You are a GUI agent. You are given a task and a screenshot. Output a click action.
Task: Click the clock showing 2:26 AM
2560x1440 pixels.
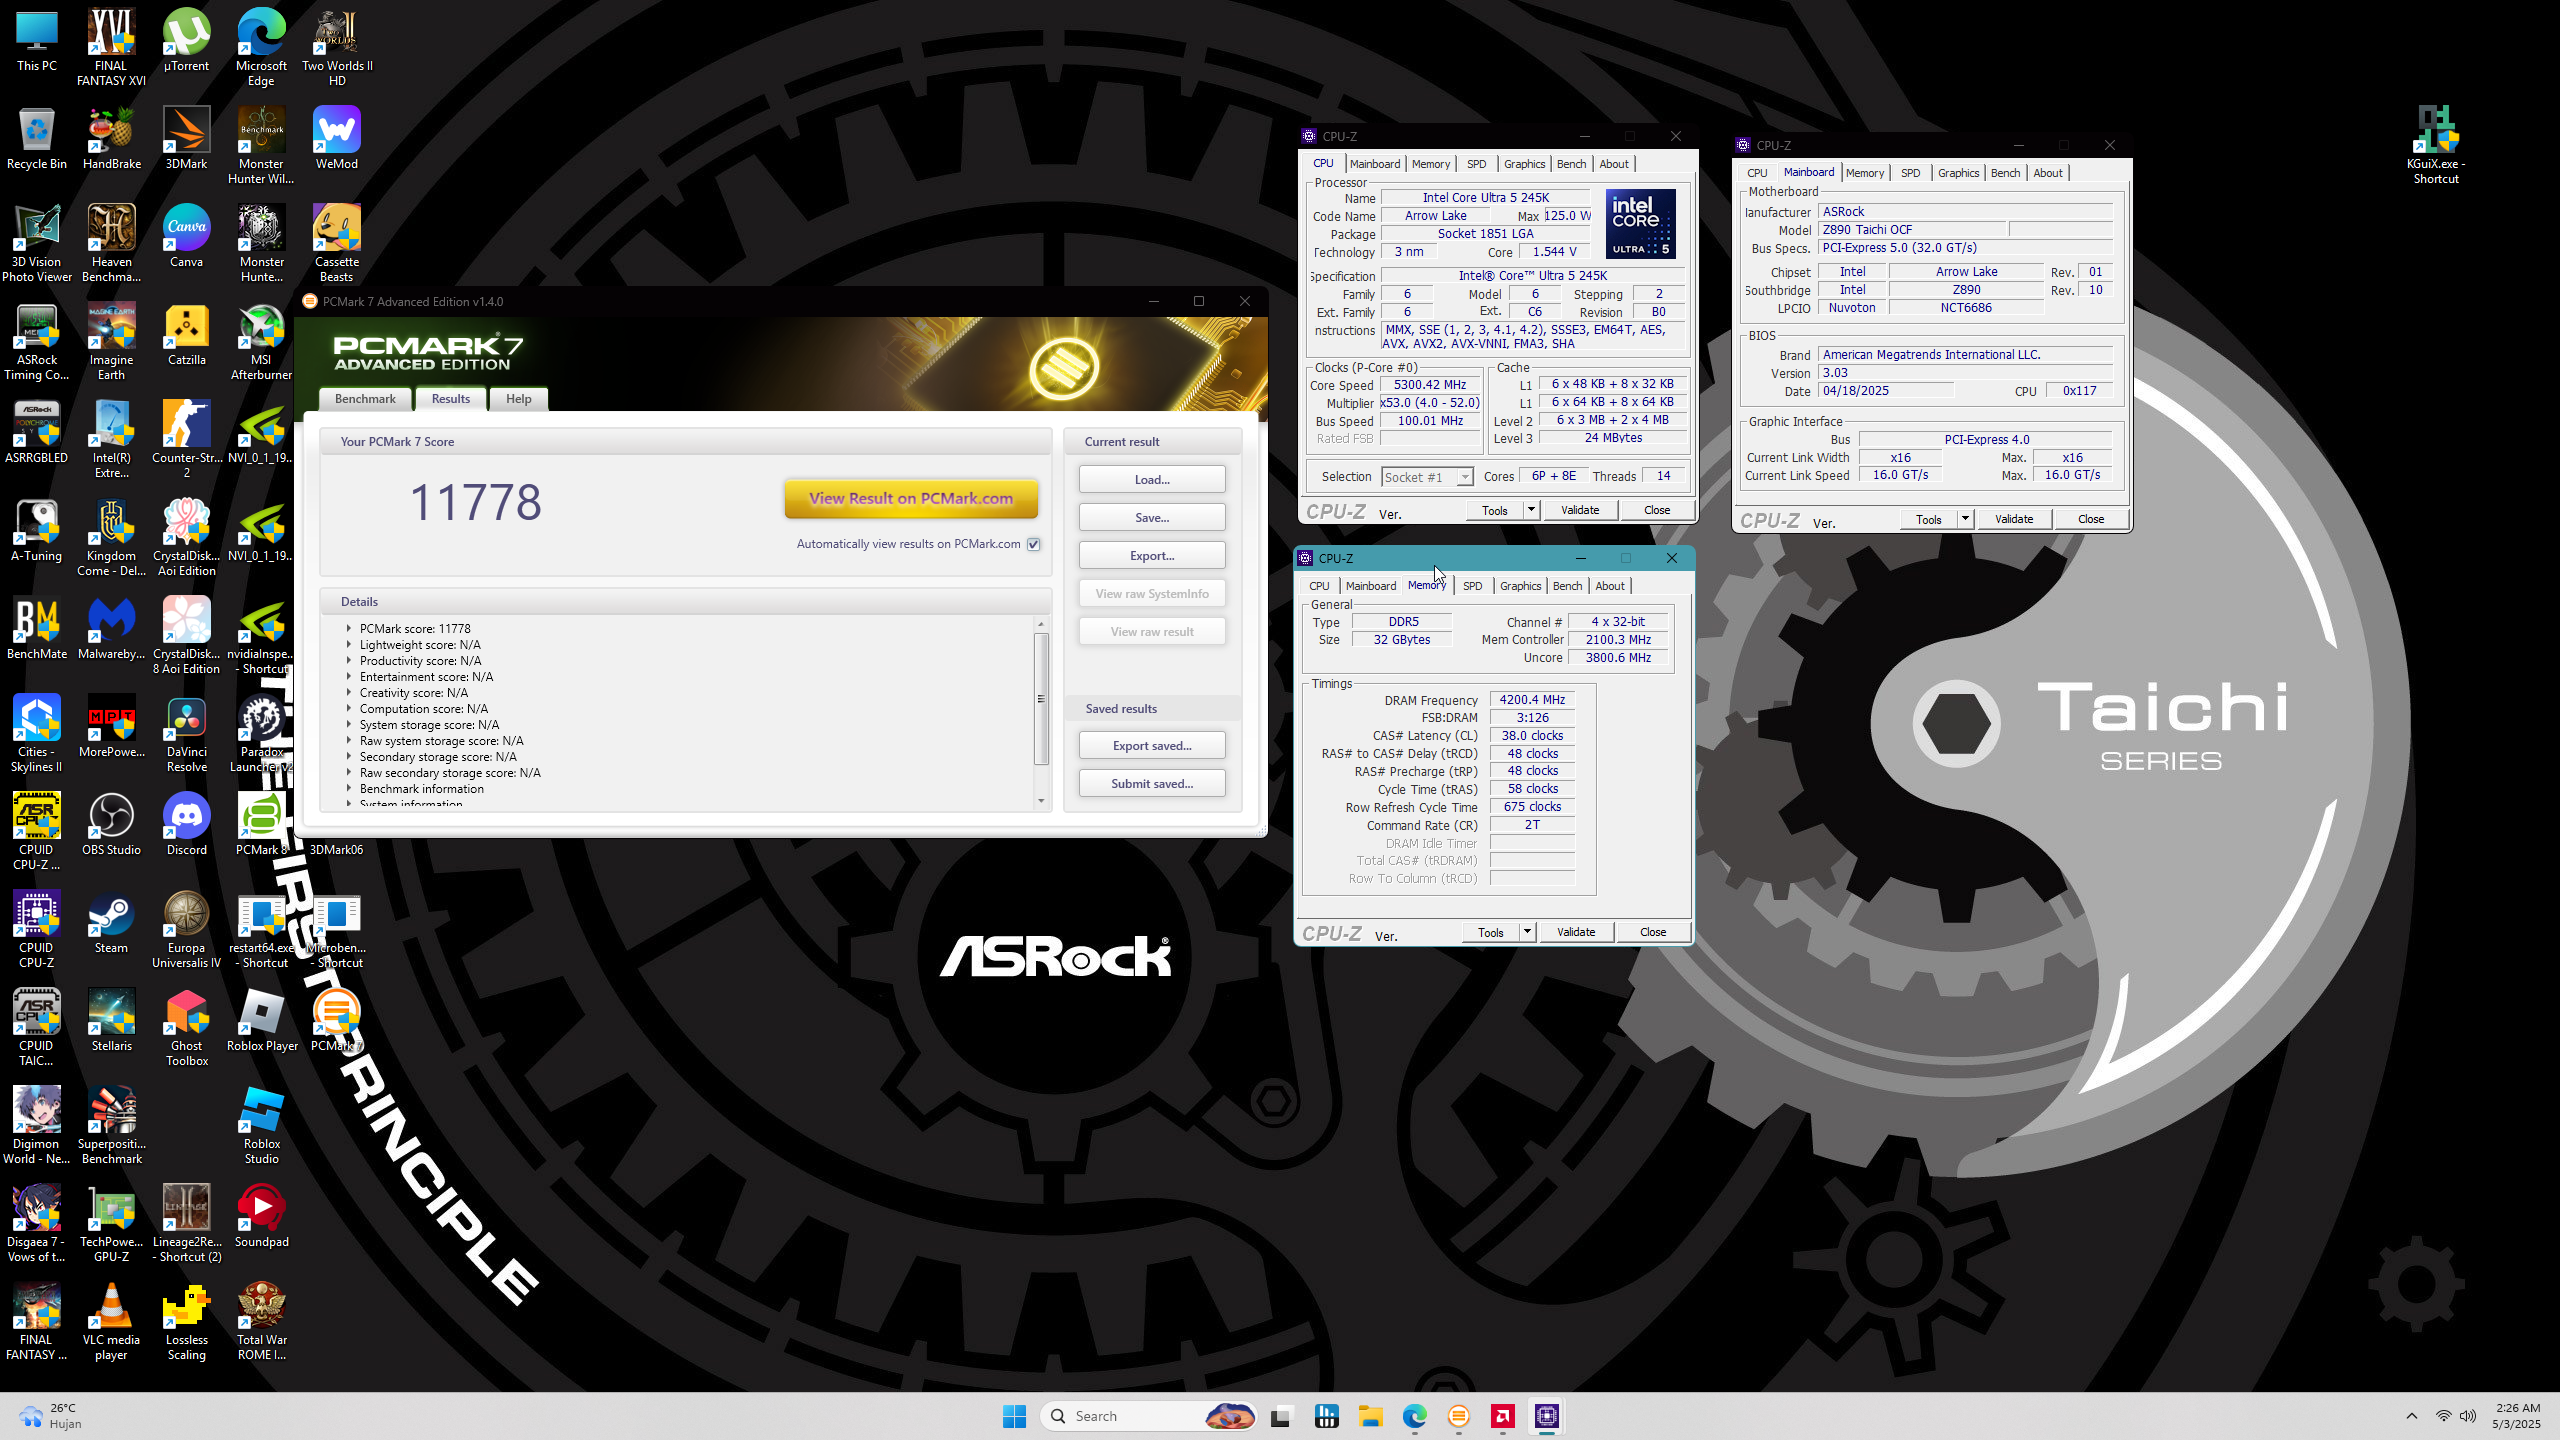tap(2516, 1416)
